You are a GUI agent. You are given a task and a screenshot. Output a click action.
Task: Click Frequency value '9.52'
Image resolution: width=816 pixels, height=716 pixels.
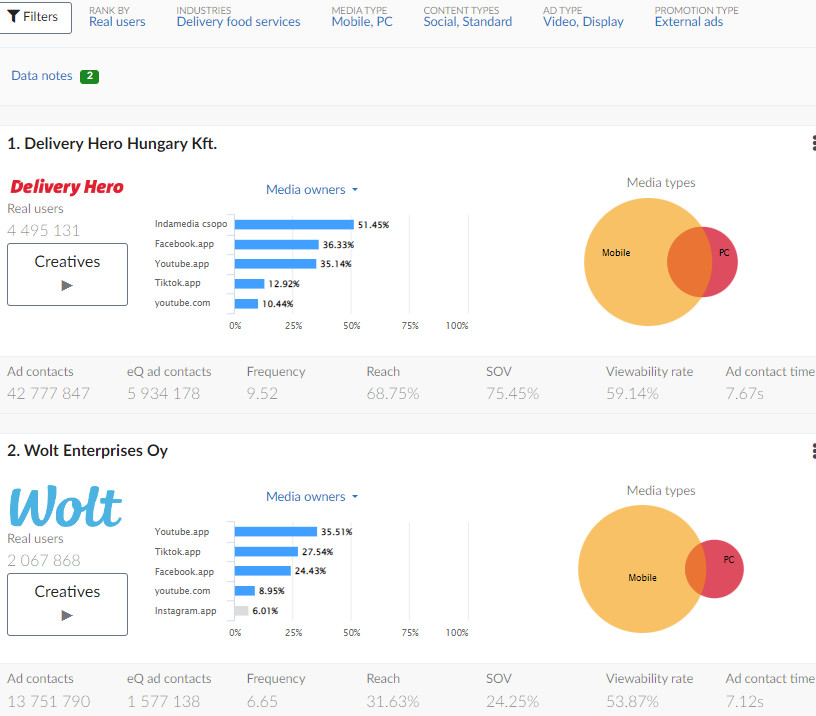click(x=262, y=393)
